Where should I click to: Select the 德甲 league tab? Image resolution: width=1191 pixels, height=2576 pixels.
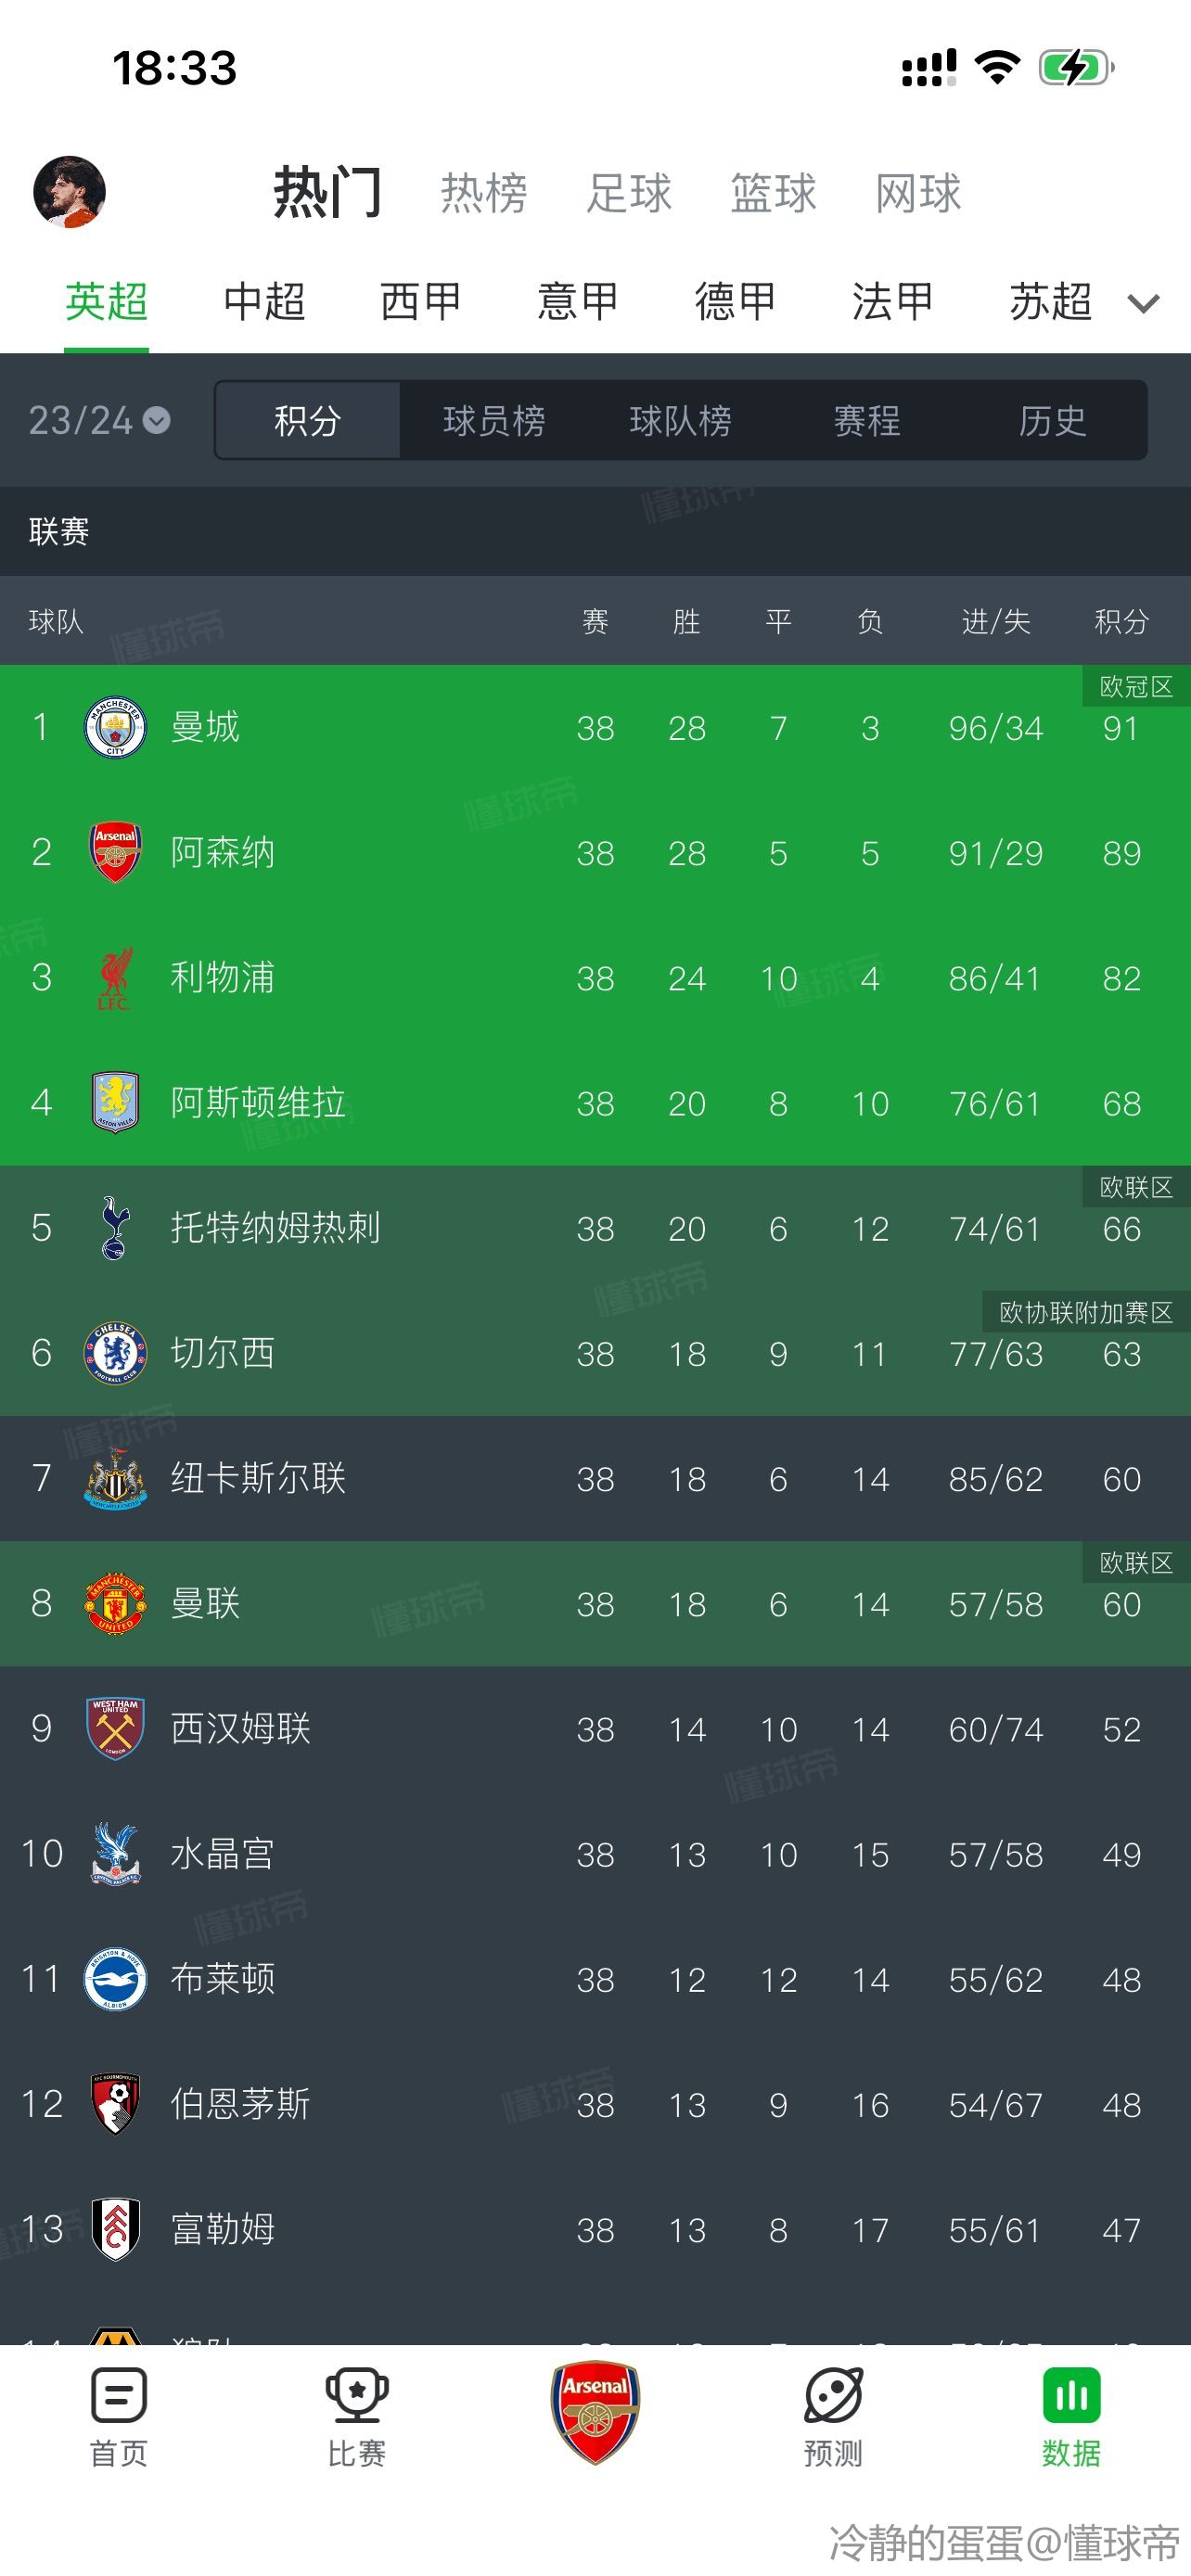(x=735, y=301)
